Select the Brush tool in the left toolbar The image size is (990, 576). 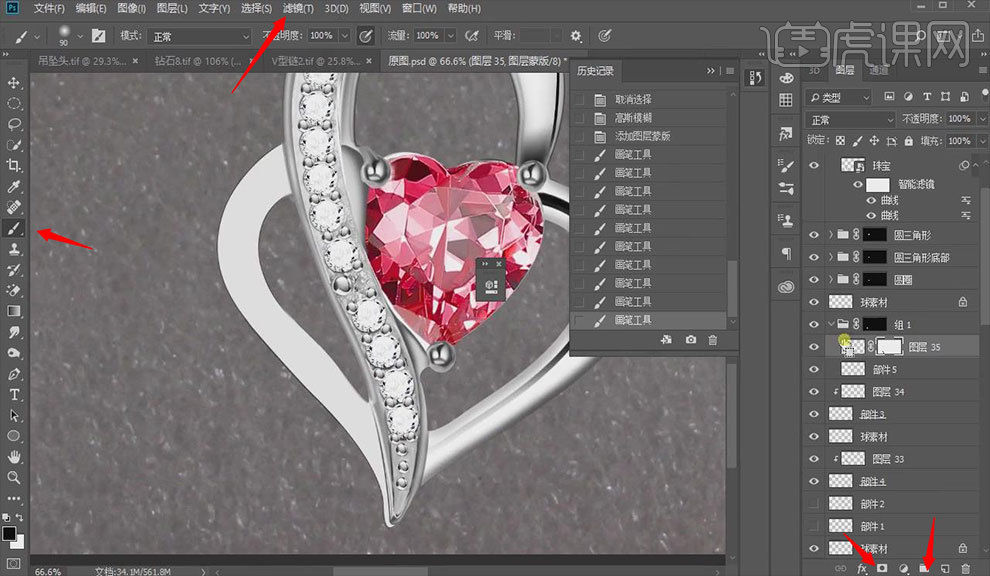coord(14,228)
